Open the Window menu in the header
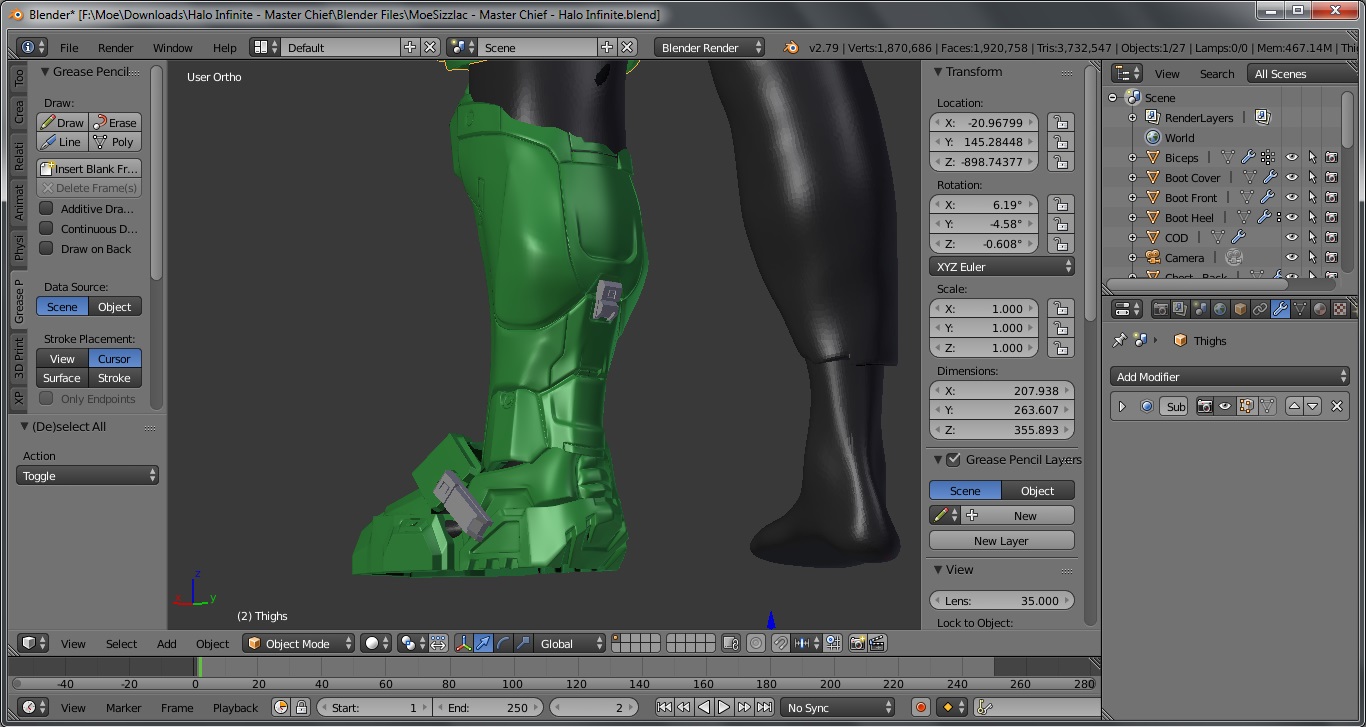The height and width of the screenshot is (727, 1366). (x=172, y=47)
